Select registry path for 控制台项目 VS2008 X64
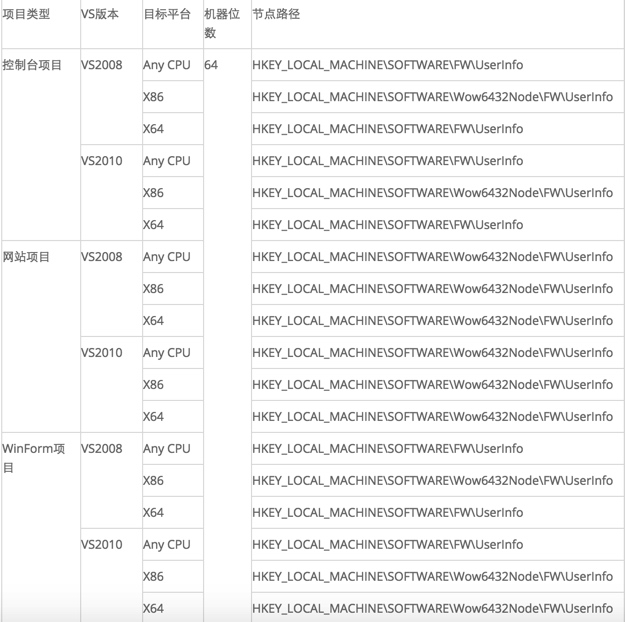The width and height of the screenshot is (625, 622). coord(438,129)
